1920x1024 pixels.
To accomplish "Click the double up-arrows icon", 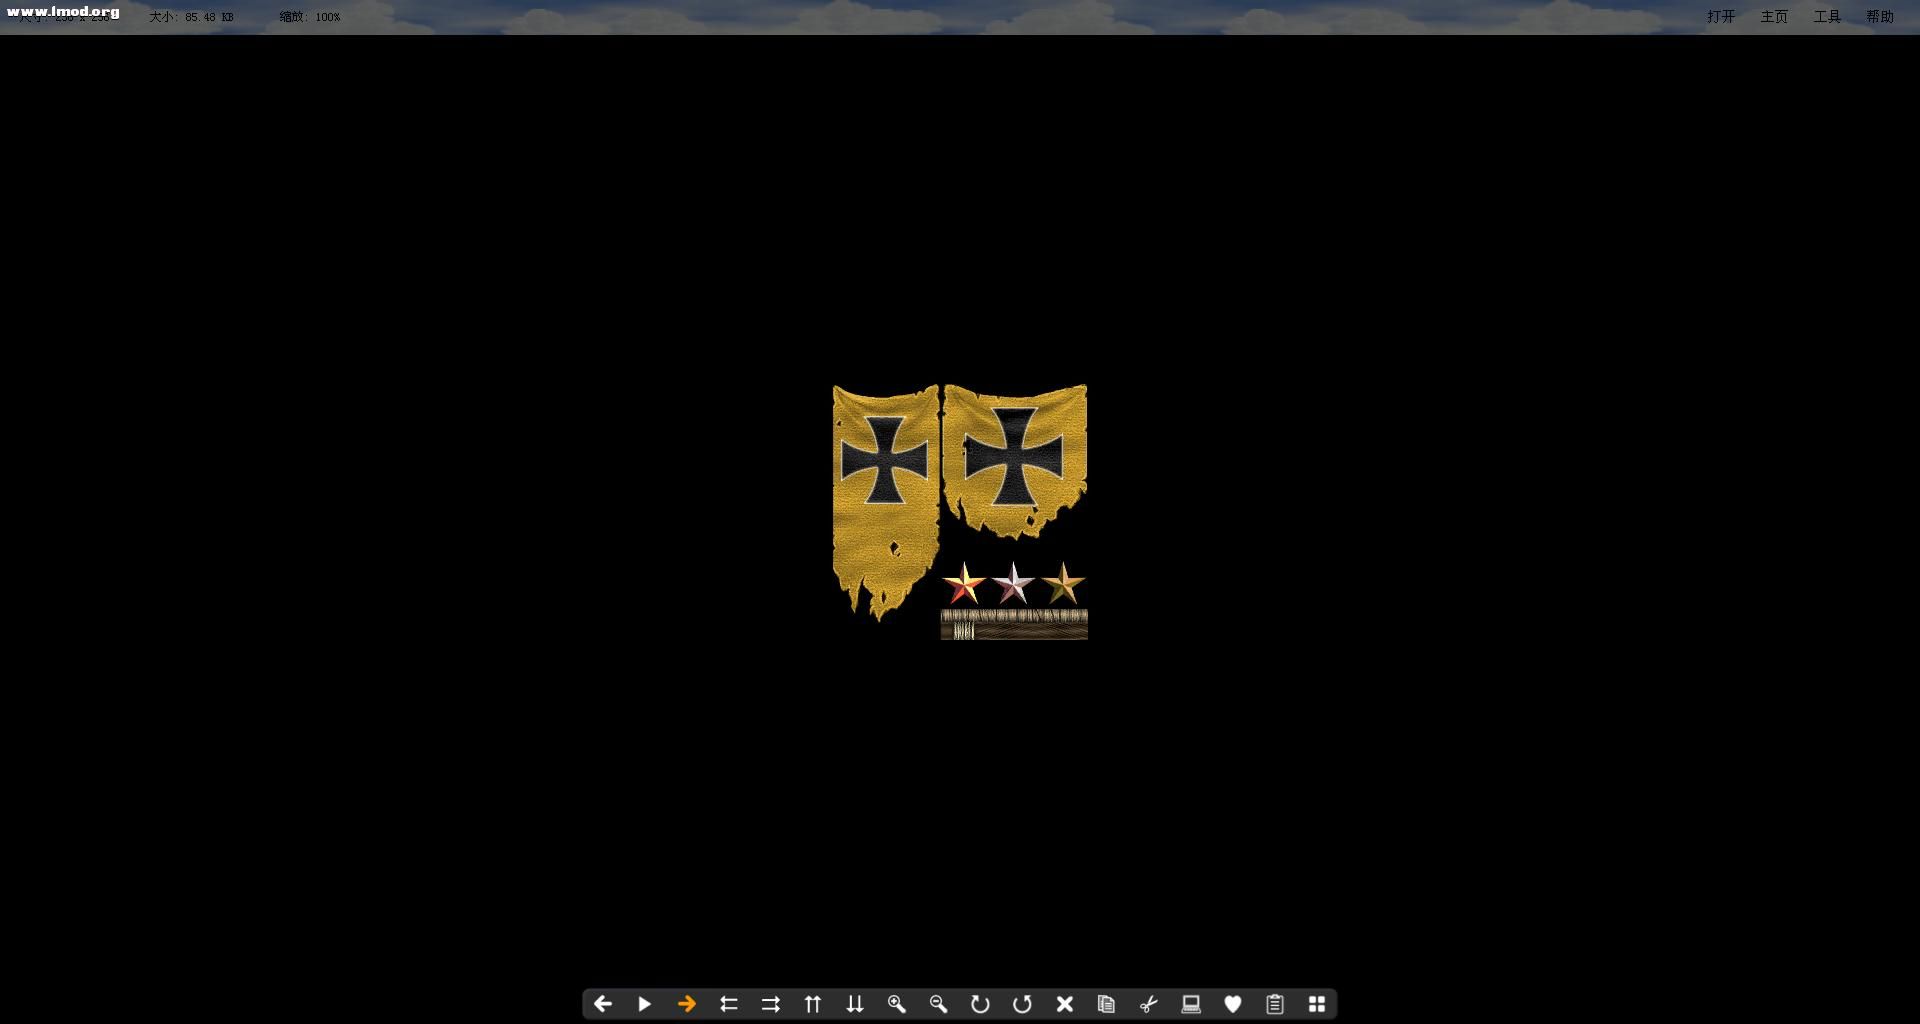I will click(x=812, y=1004).
